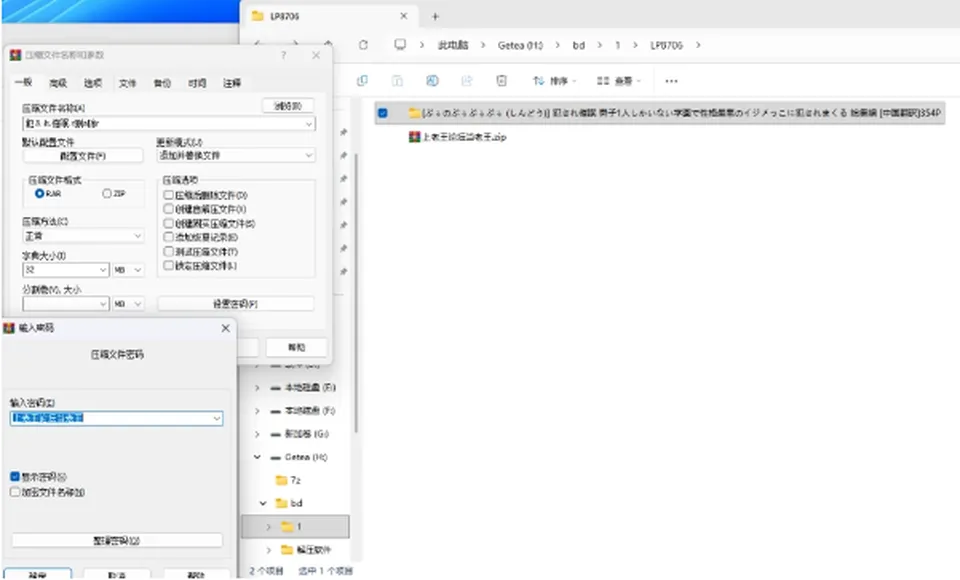Image resolution: width=960 pixels, height=580 pixels.
Task: Click the 7z folder icon in tree
Action: coord(281,480)
